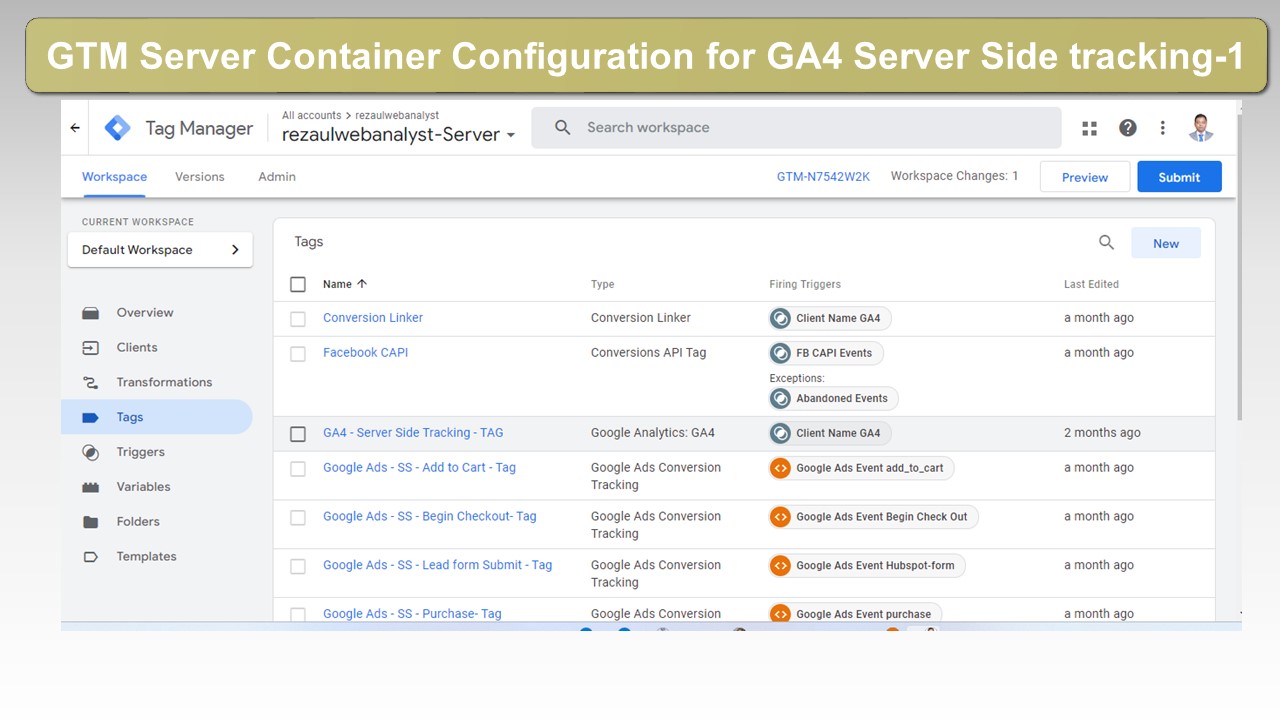Click the Templates sidebar icon
The height and width of the screenshot is (720, 1280).
tap(91, 557)
